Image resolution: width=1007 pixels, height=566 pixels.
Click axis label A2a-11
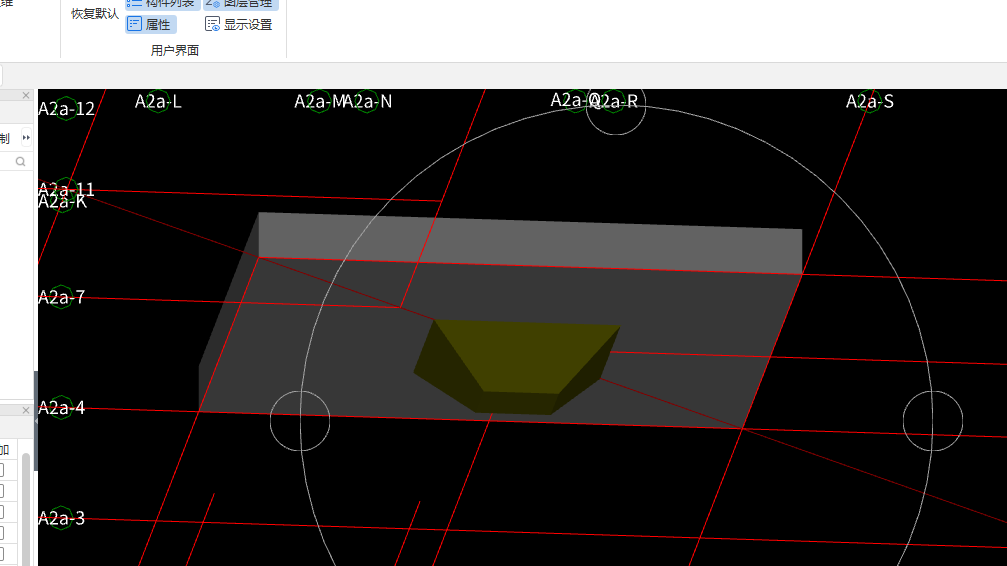(66, 188)
